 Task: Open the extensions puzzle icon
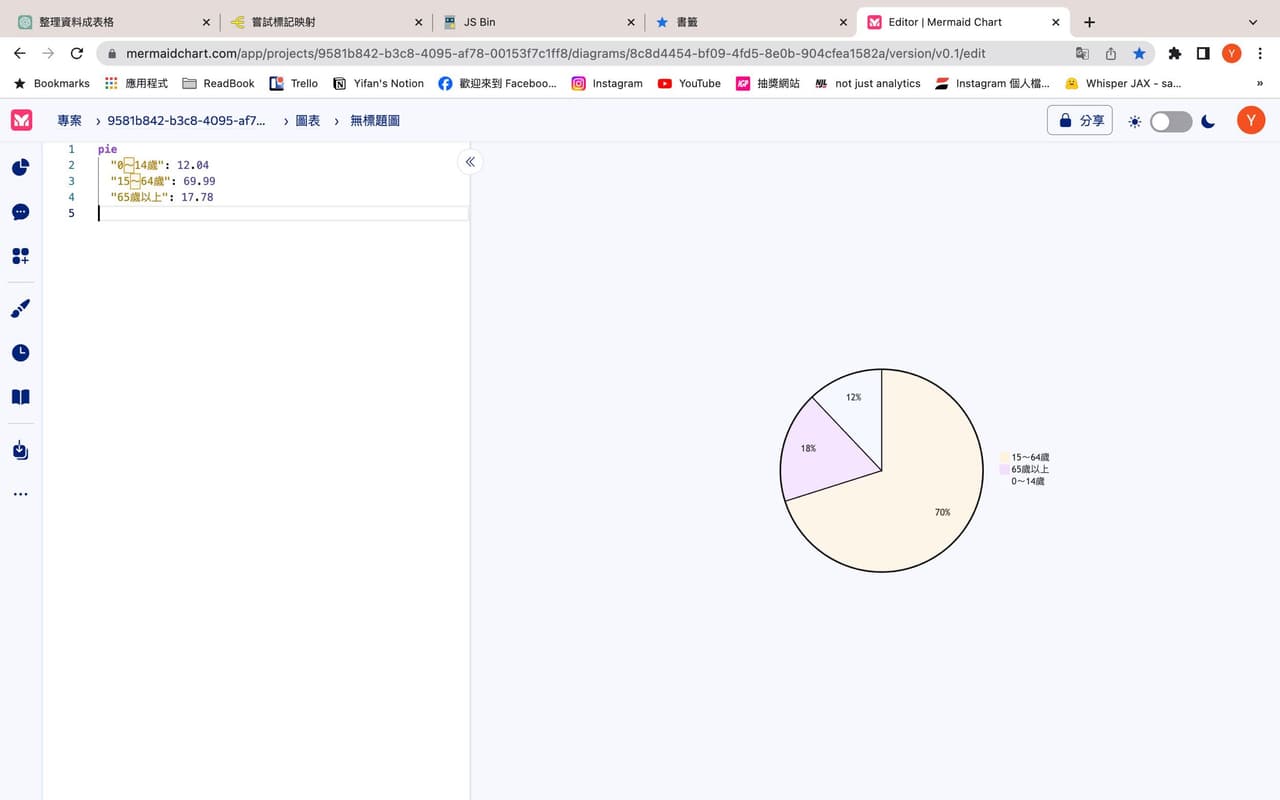(1175, 54)
